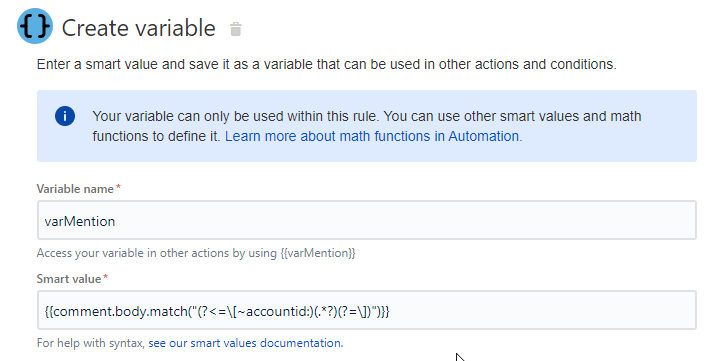The height and width of the screenshot is (361, 715).
Task: Click the red asterisk beside Smart value
Action: 105,278
